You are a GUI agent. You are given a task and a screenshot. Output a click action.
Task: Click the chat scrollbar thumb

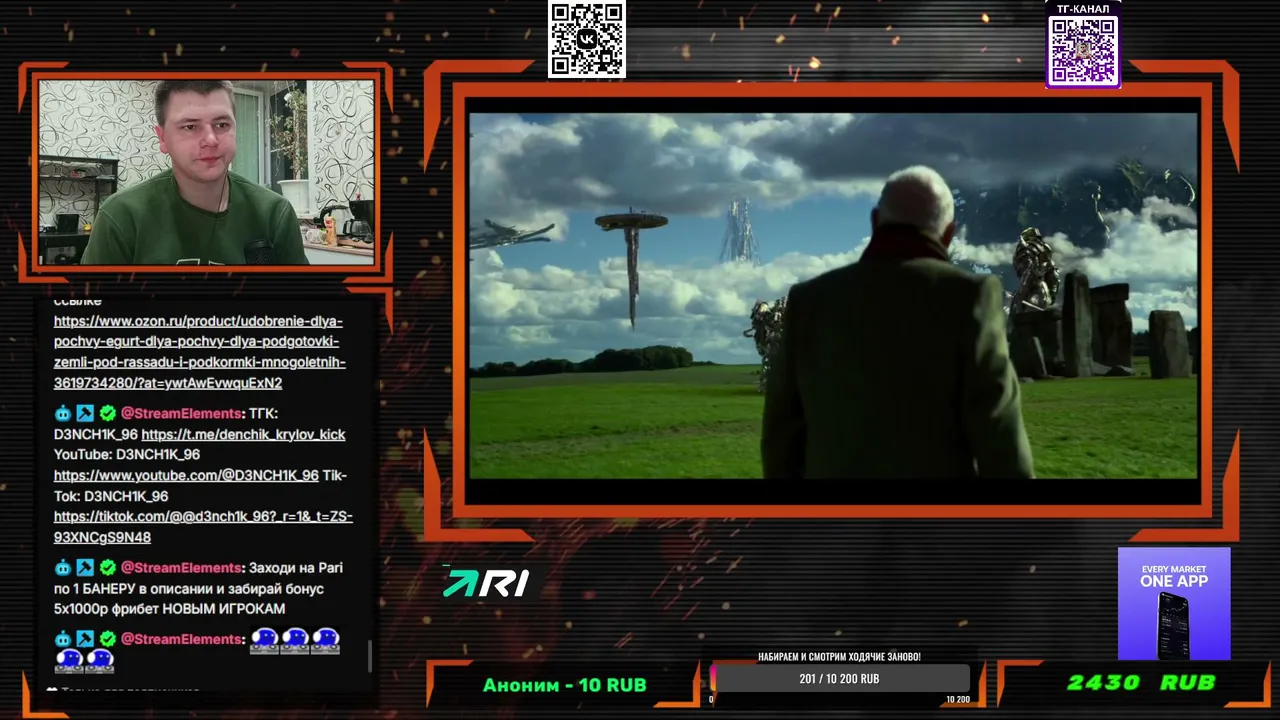click(x=370, y=656)
